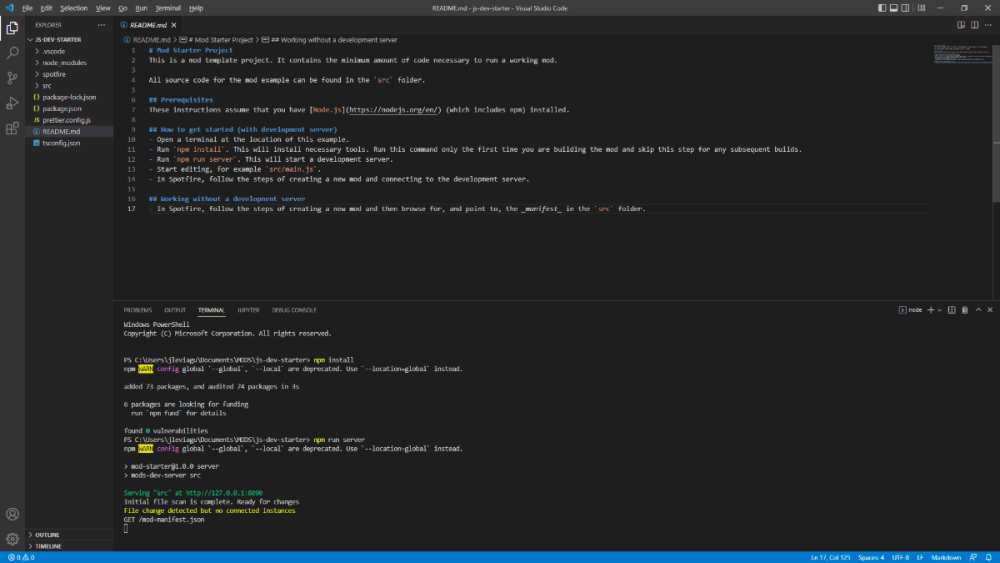Image resolution: width=1000 pixels, height=563 pixels.
Task: Split the terminal
Action: tap(952, 310)
